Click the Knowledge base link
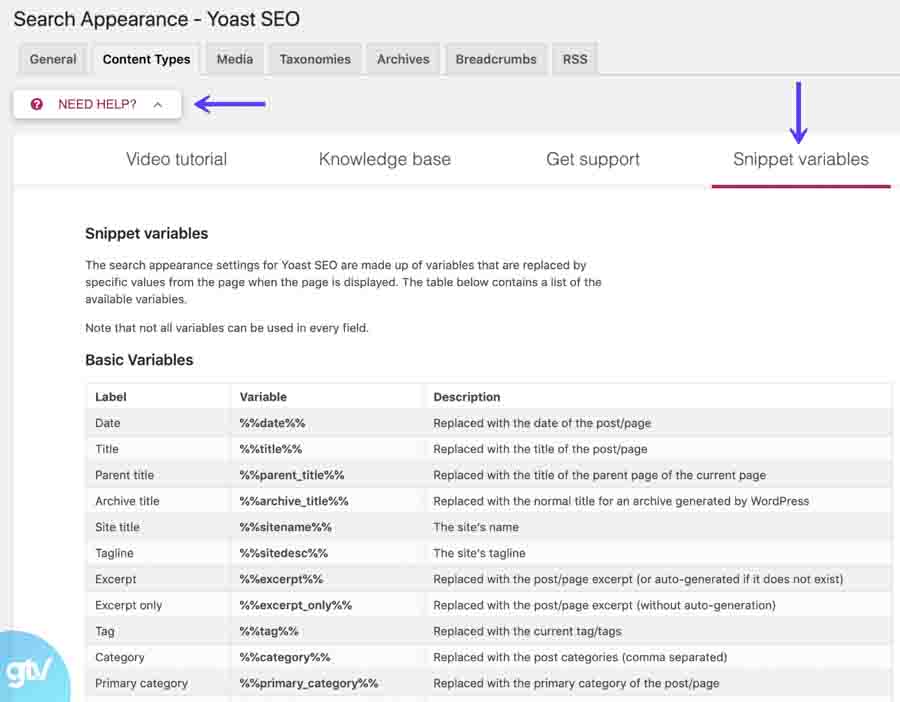The width and height of the screenshot is (900, 702). click(385, 159)
